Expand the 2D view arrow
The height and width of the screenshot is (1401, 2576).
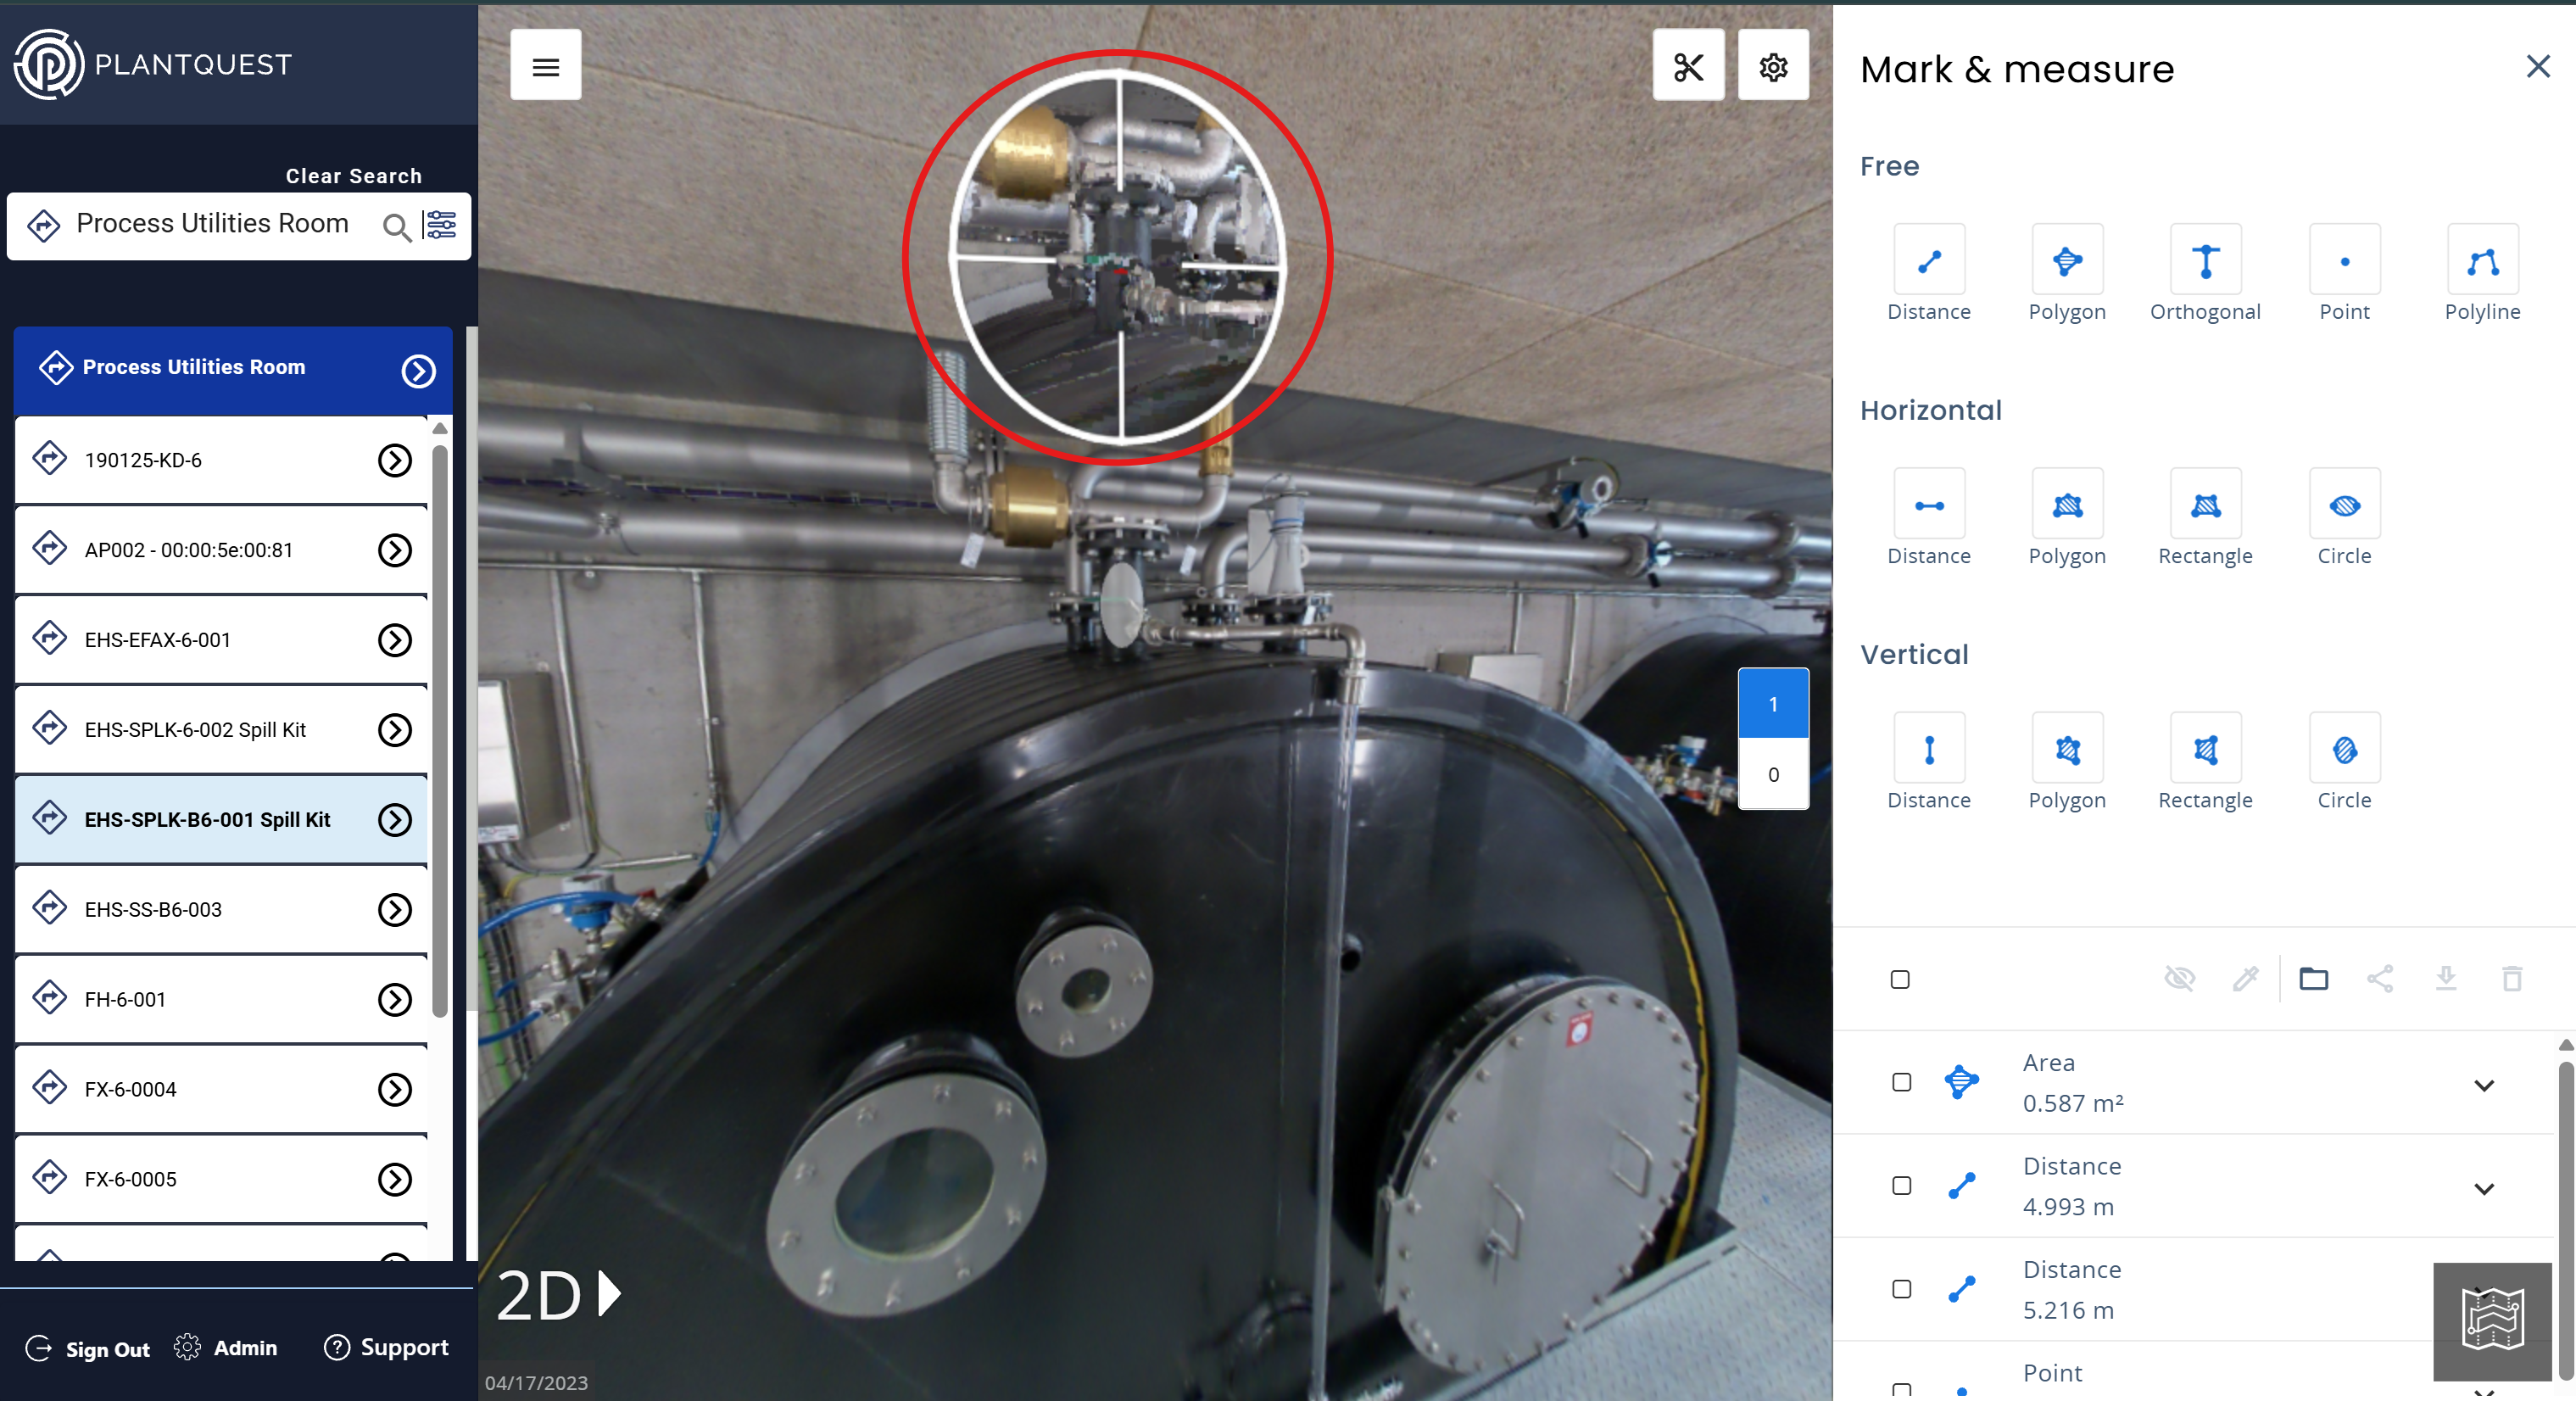coord(609,1295)
